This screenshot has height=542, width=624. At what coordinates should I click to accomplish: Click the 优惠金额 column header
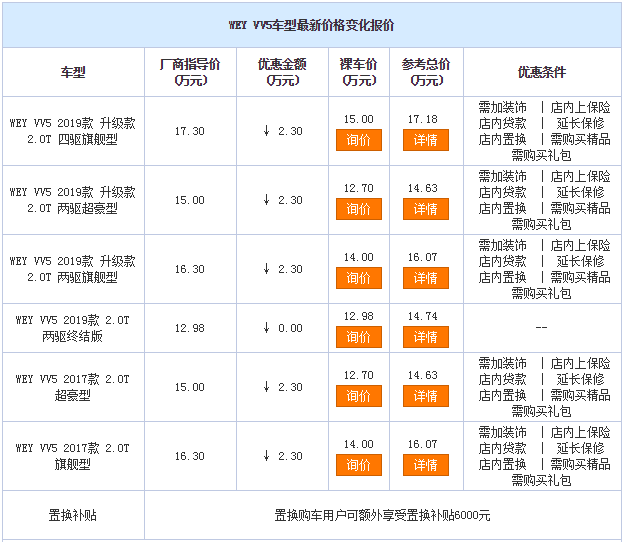click(x=282, y=72)
